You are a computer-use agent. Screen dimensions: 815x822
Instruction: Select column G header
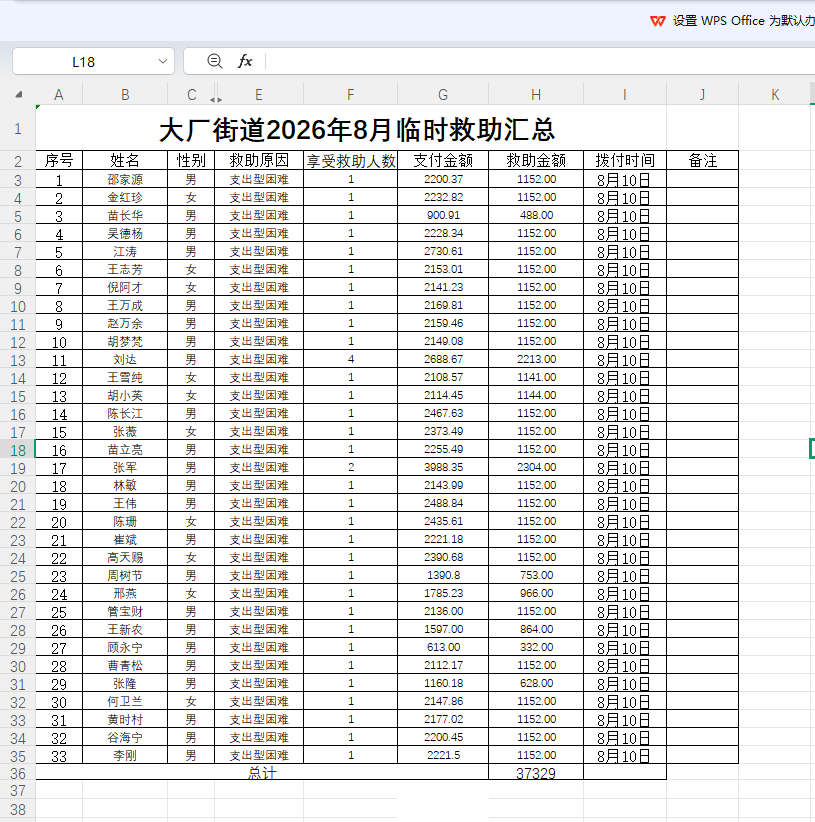[x=443, y=95]
